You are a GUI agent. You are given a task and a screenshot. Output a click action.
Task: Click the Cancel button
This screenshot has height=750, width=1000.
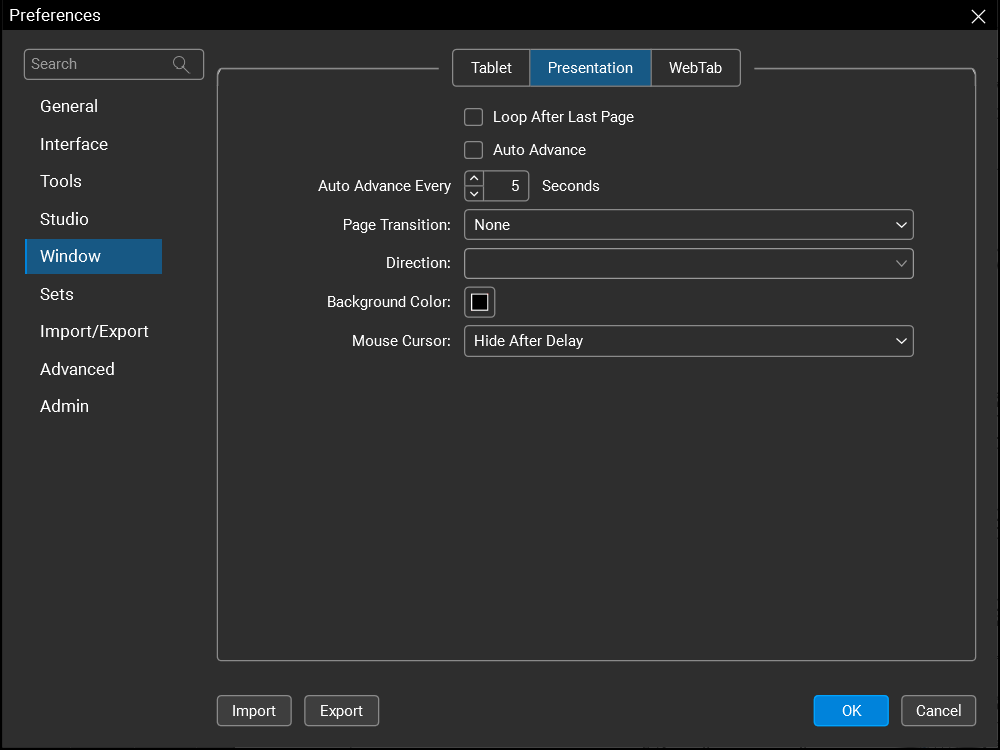(x=938, y=711)
